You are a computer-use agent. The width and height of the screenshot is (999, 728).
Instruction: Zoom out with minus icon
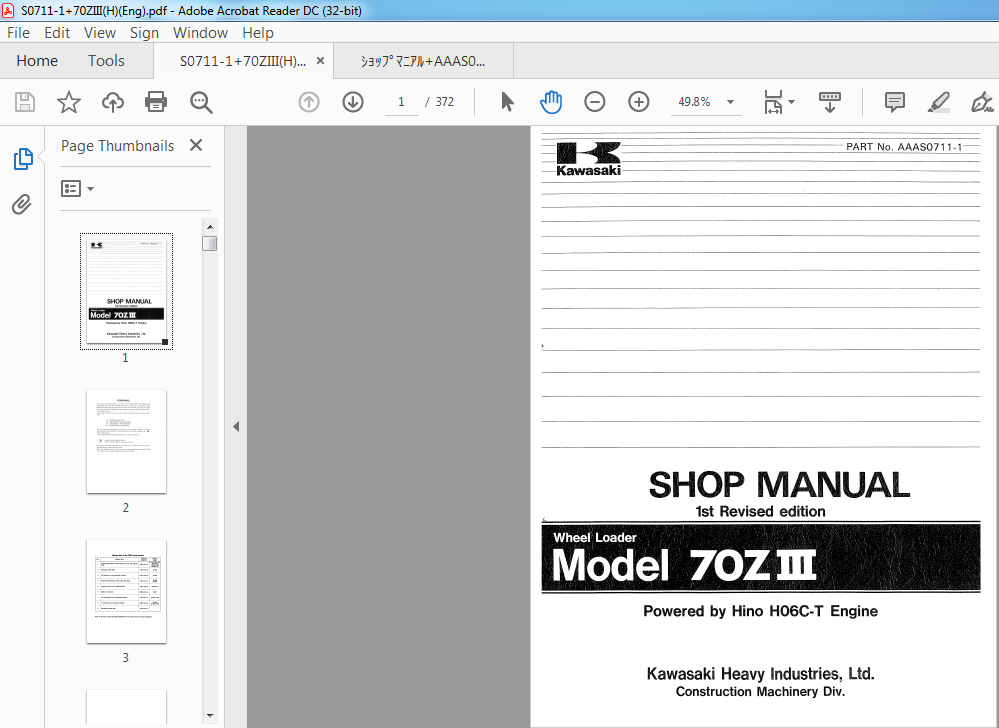(x=594, y=102)
